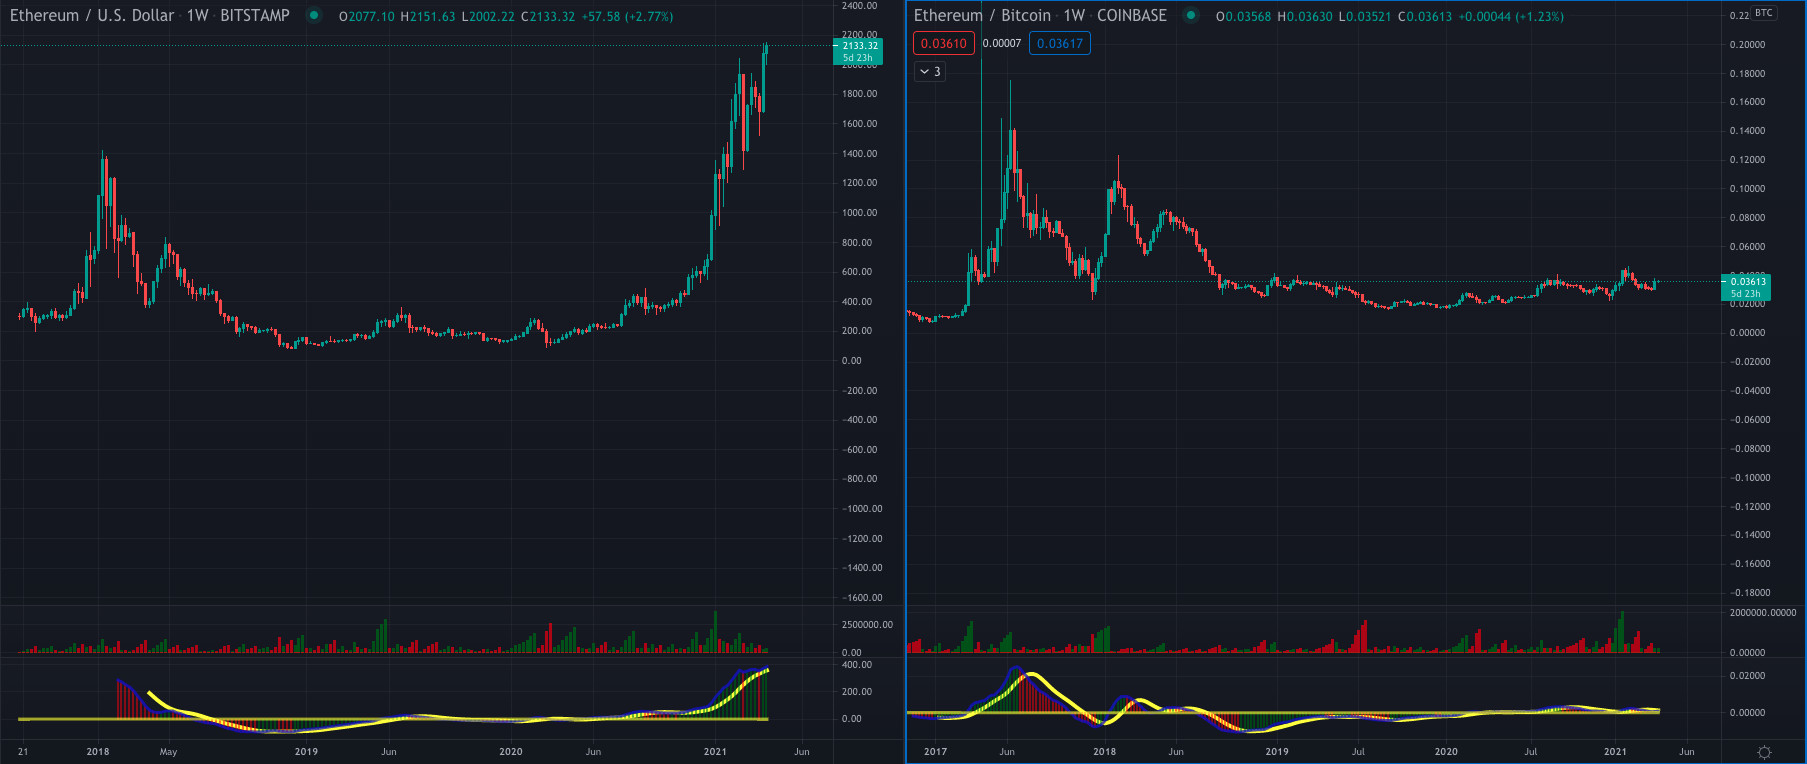Click the open value O2077.10
This screenshot has height=764, width=1807.
click(x=367, y=17)
